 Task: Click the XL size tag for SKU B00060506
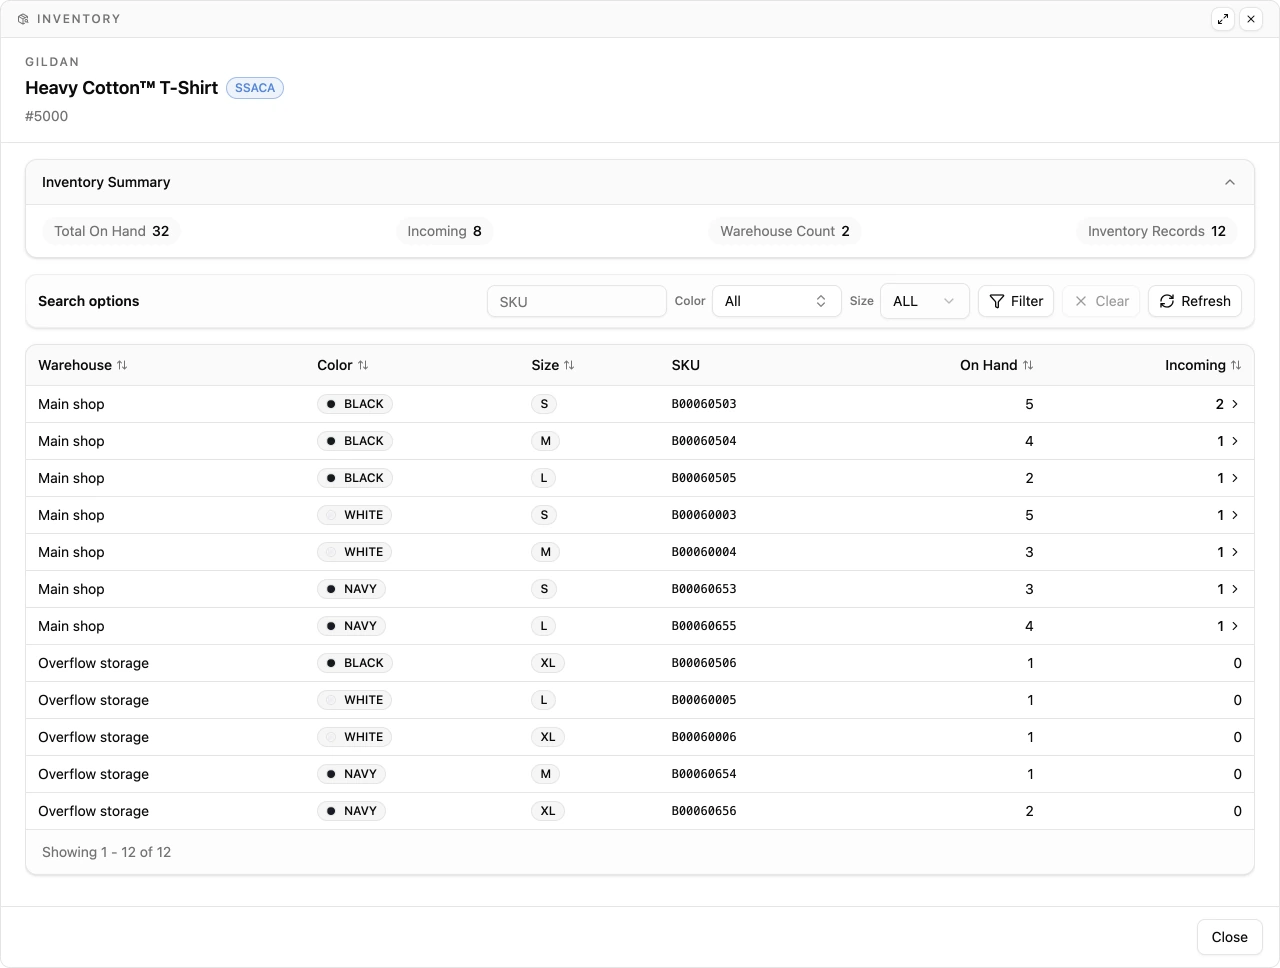[x=548, y=663]
